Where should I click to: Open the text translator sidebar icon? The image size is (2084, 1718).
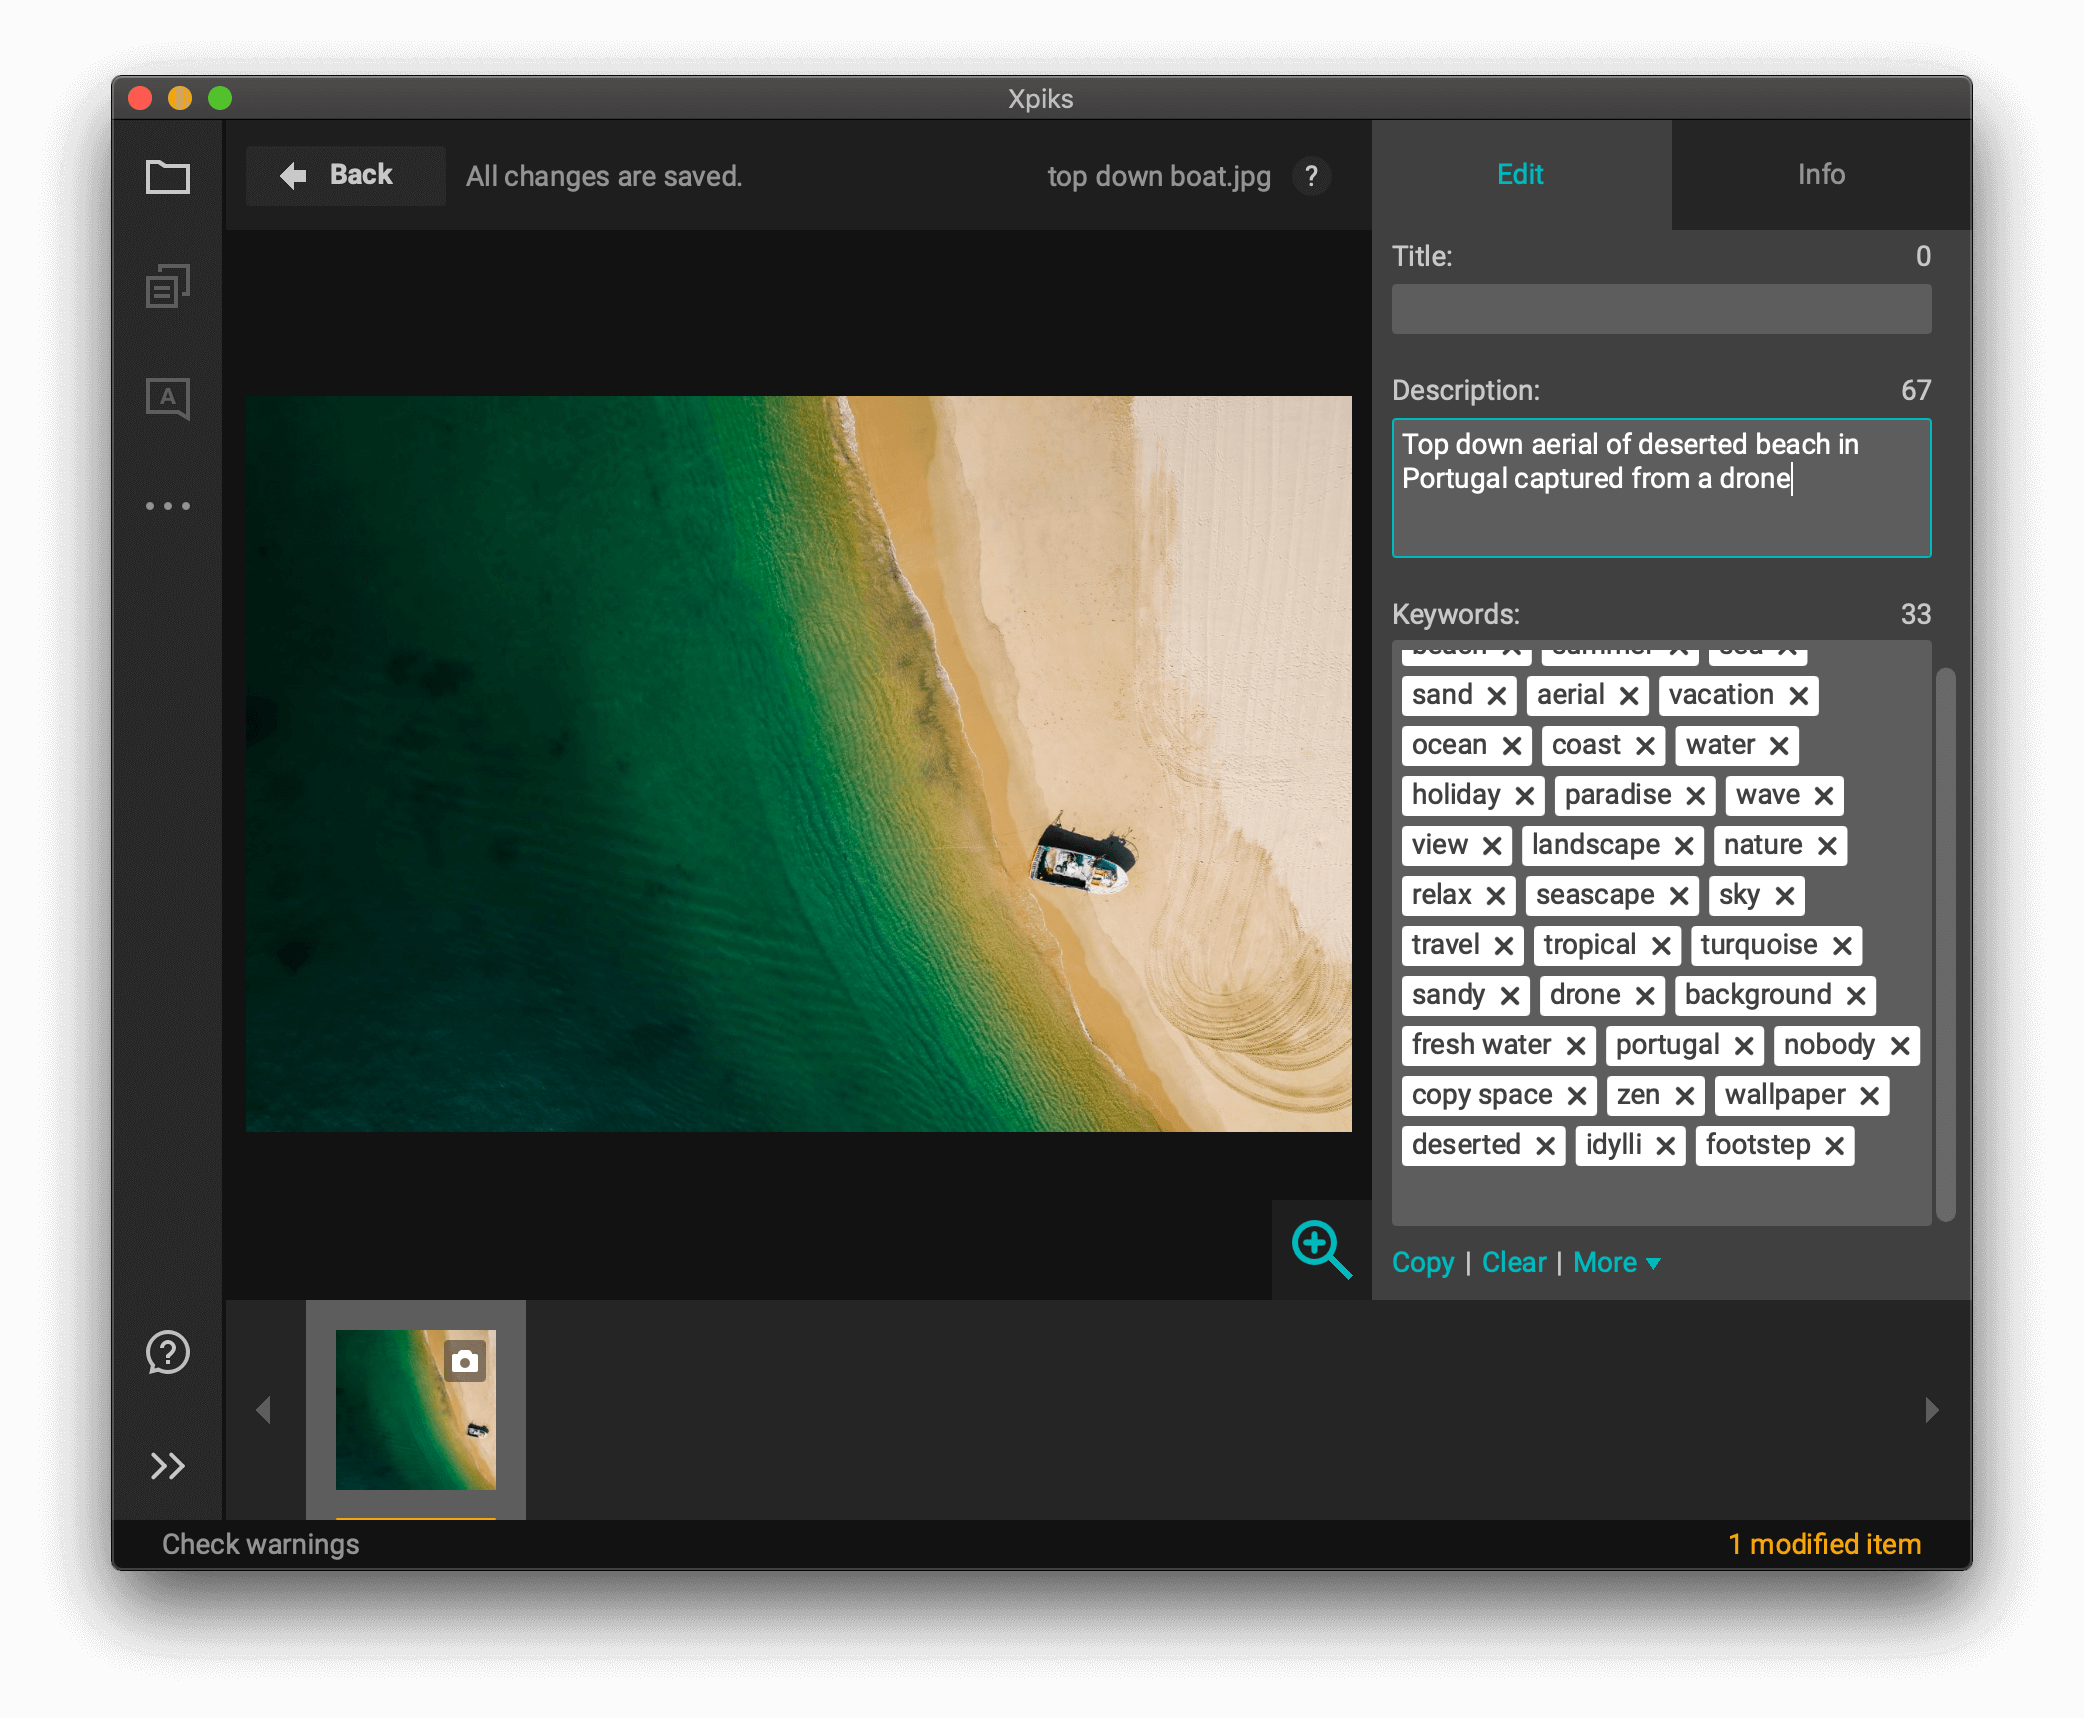click(x=167, y=398)
